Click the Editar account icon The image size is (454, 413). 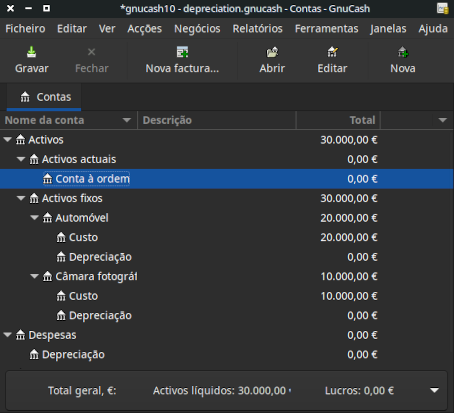point(332,52)
